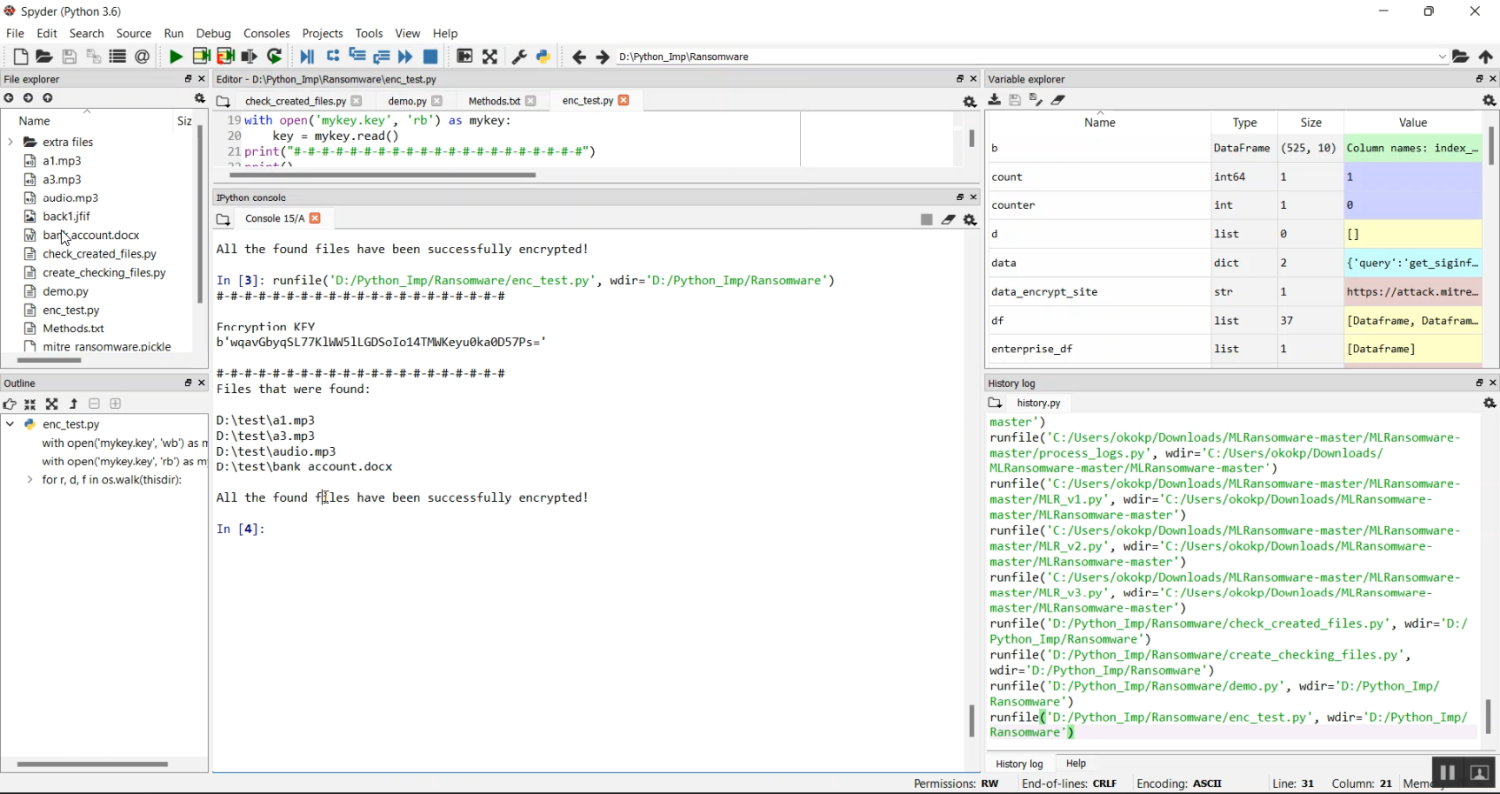Select bank_account.docx in File explorer

91,235
